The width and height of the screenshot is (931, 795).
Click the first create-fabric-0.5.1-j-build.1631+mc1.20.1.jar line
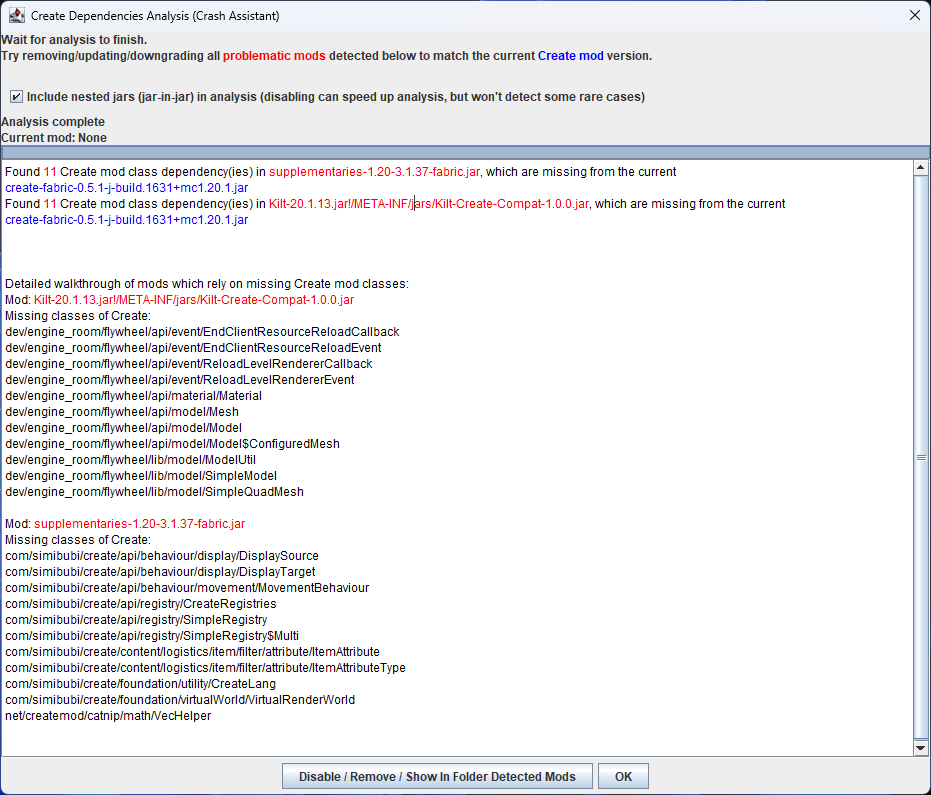coord(126,188)
